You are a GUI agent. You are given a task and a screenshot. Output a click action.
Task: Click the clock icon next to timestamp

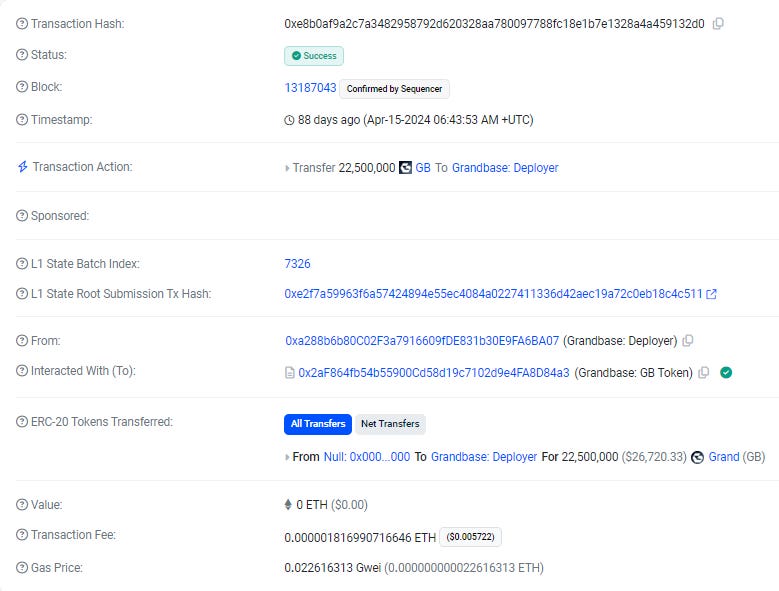[289, 120]
